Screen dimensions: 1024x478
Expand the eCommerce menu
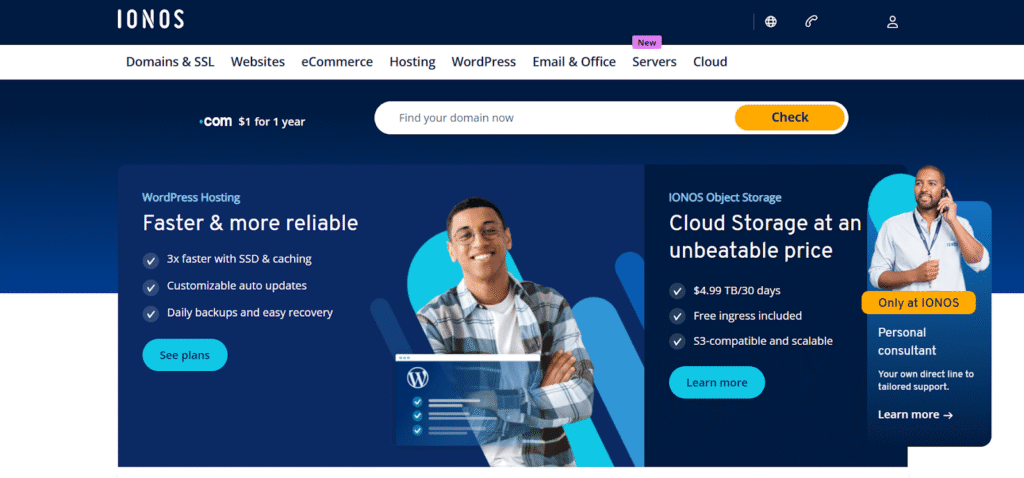pos(337,62)
